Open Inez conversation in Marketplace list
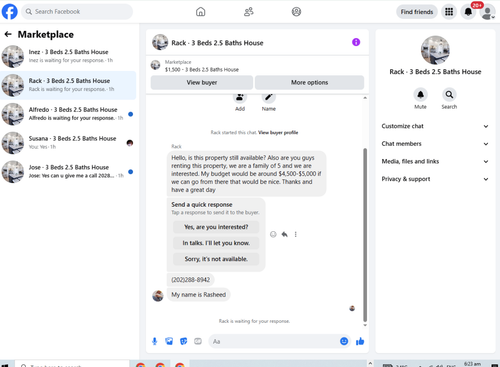Image resolution: width=500 pixels, height=367 pixels. 68,56
